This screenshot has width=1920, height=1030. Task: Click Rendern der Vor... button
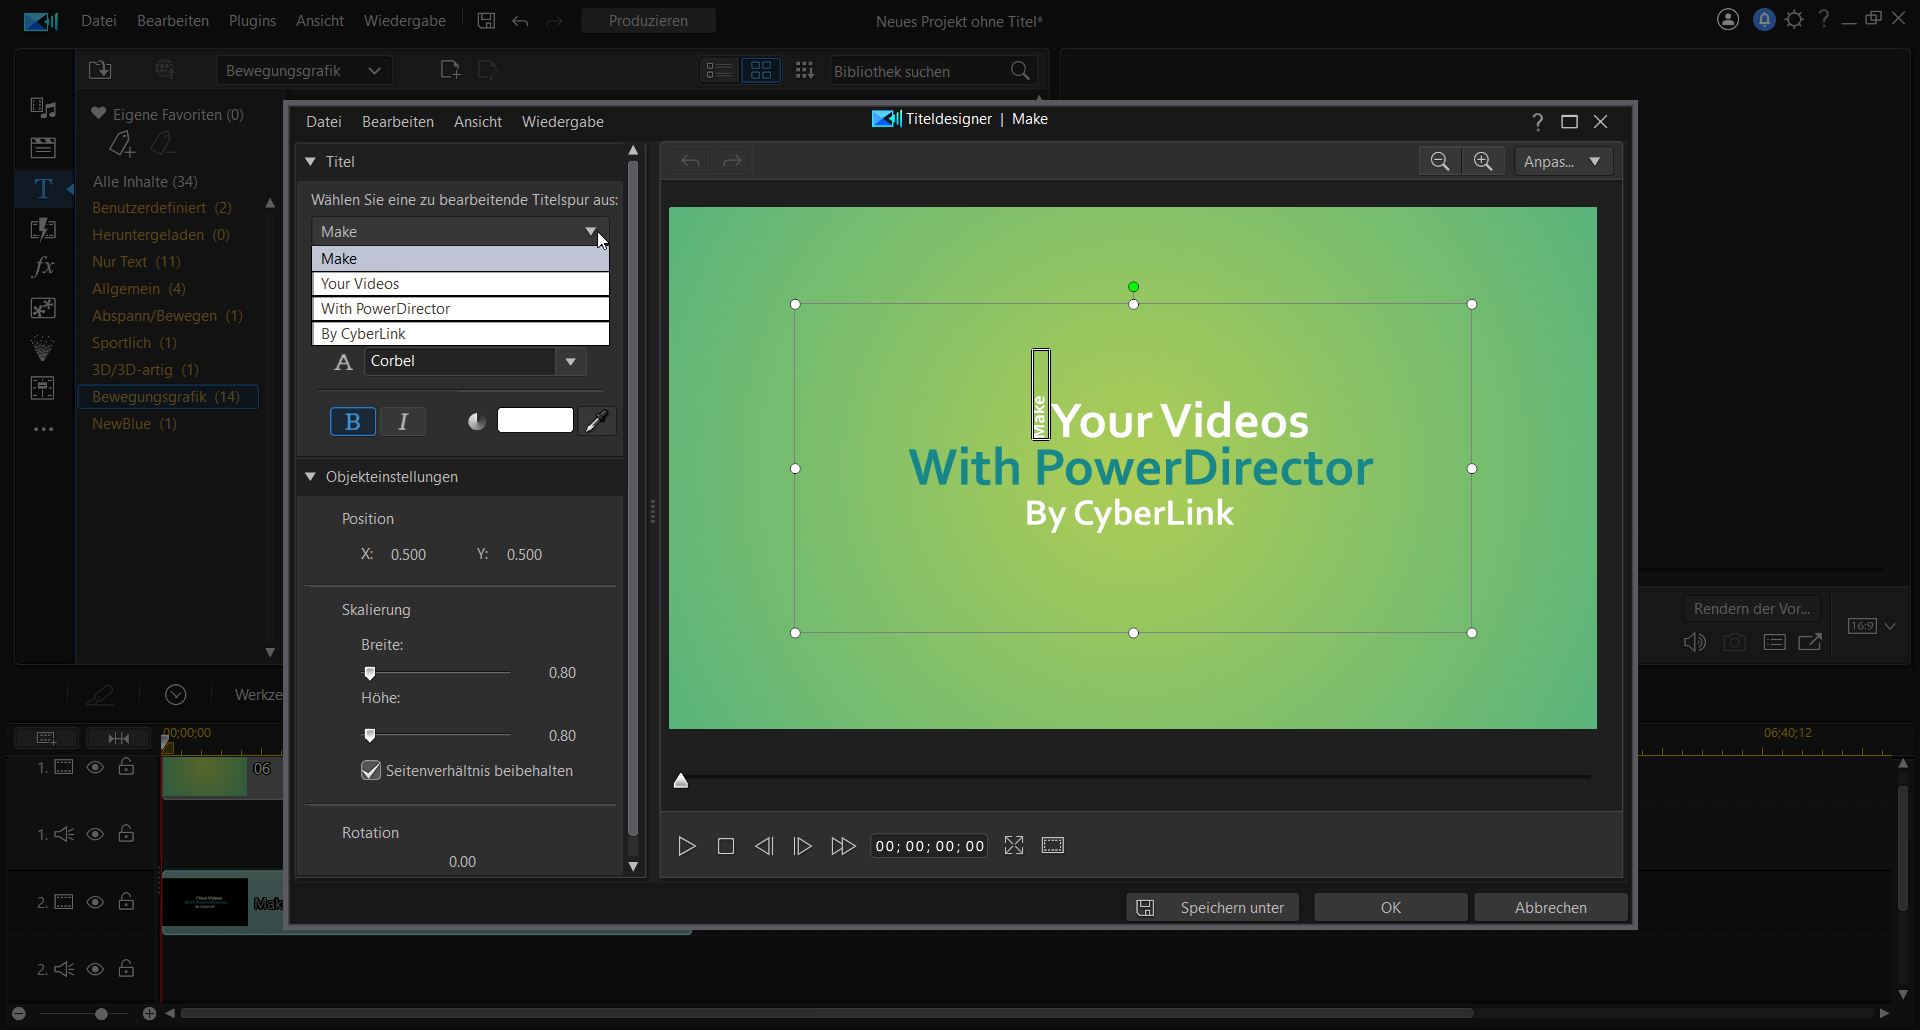[x=1752, y=609]
